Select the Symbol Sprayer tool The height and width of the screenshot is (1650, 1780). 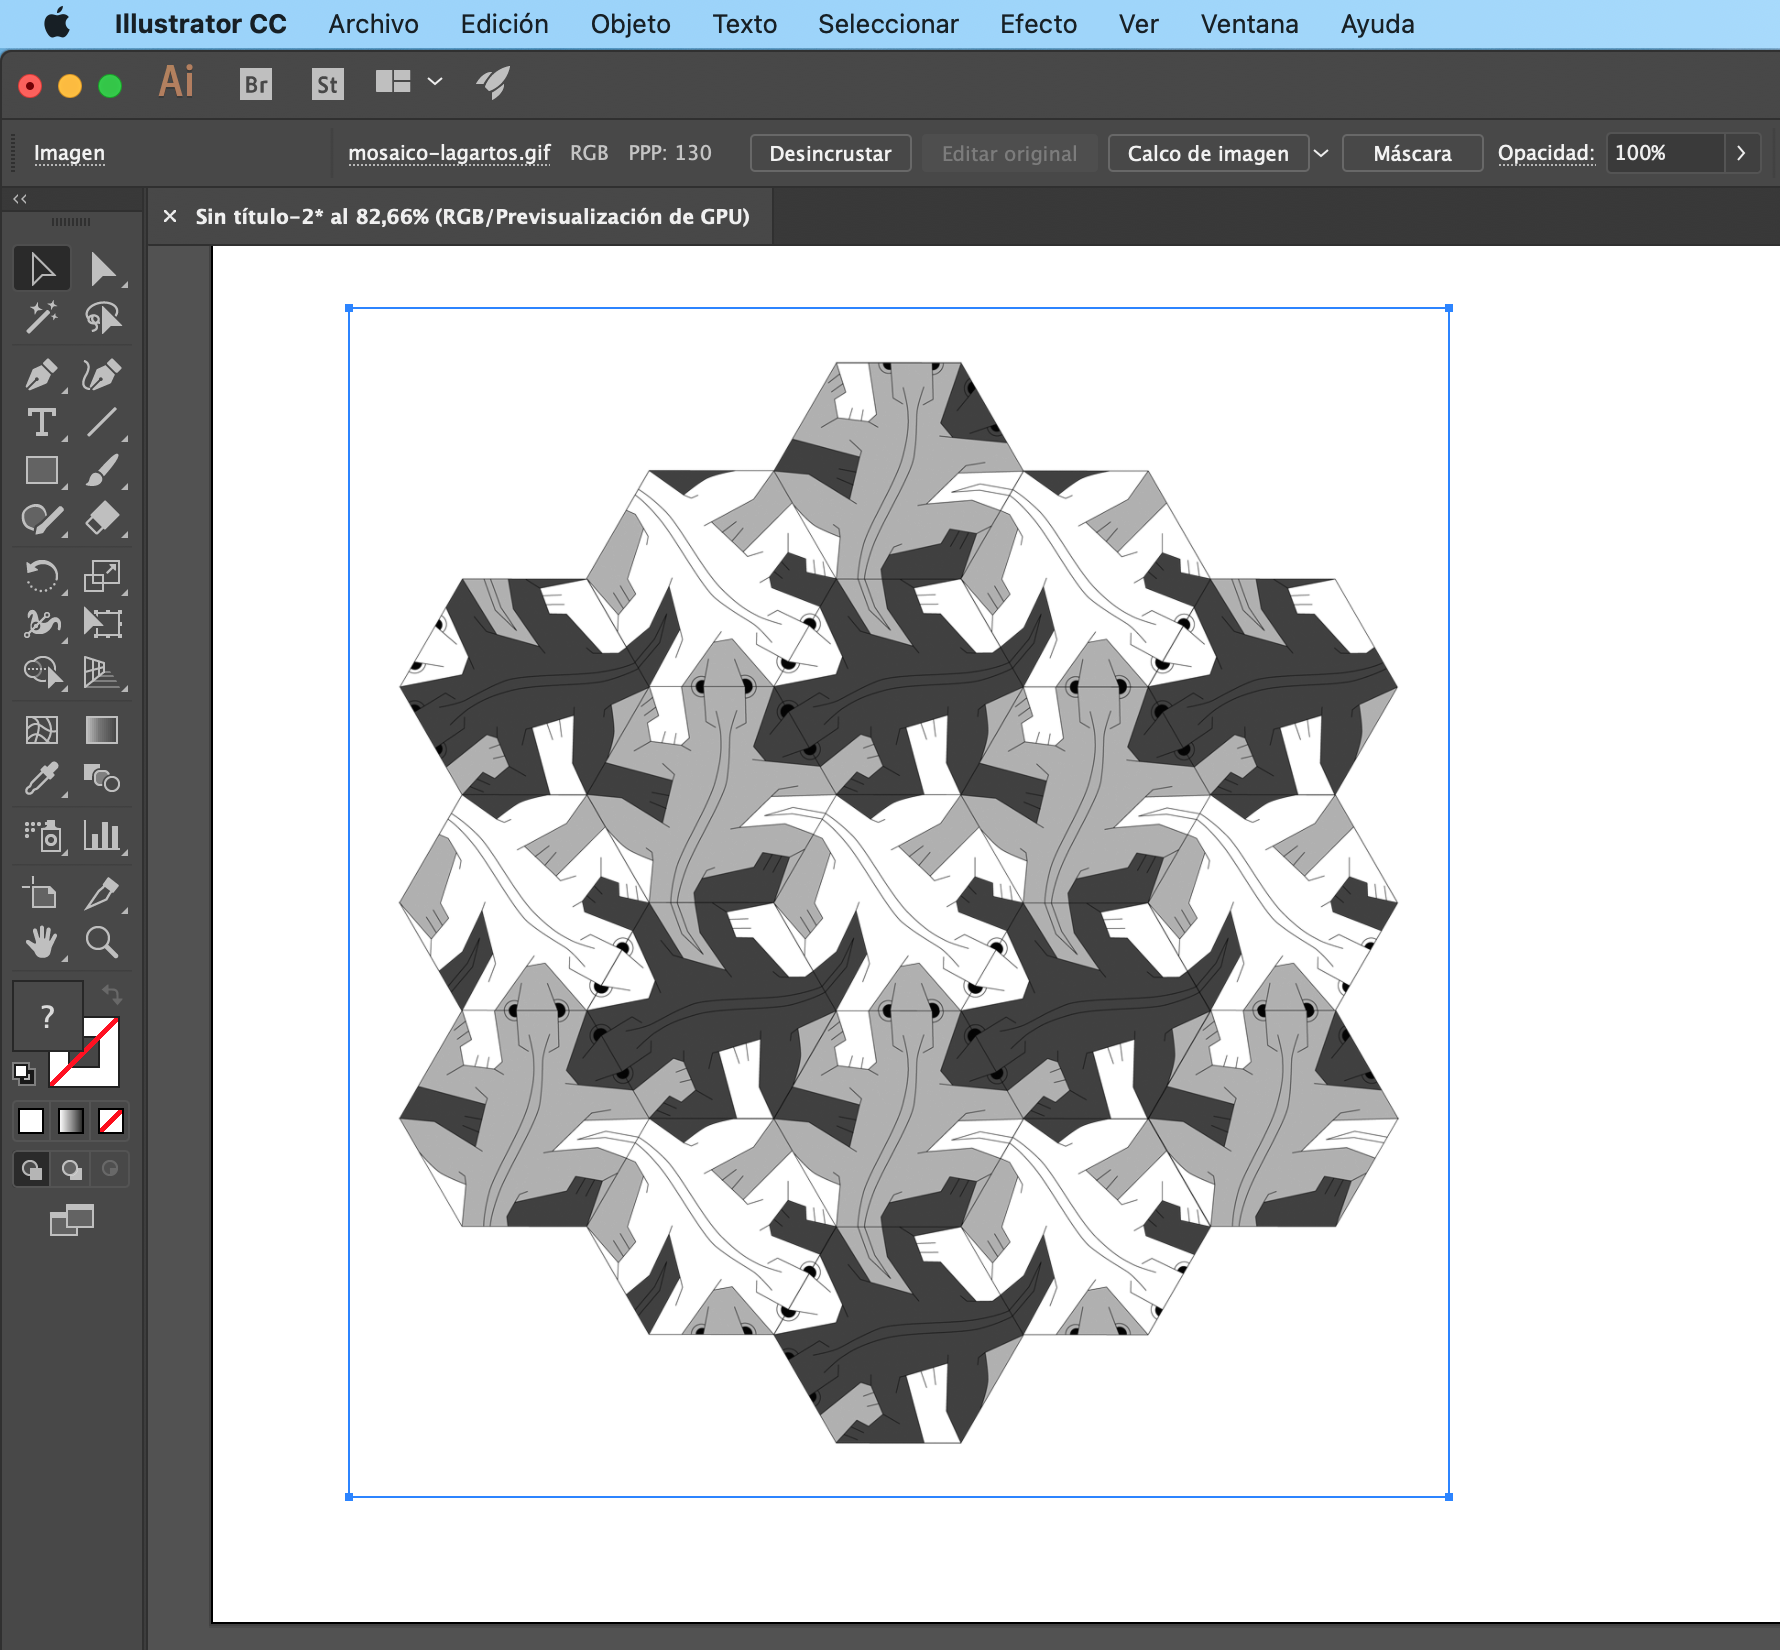[x=42, y=836]
